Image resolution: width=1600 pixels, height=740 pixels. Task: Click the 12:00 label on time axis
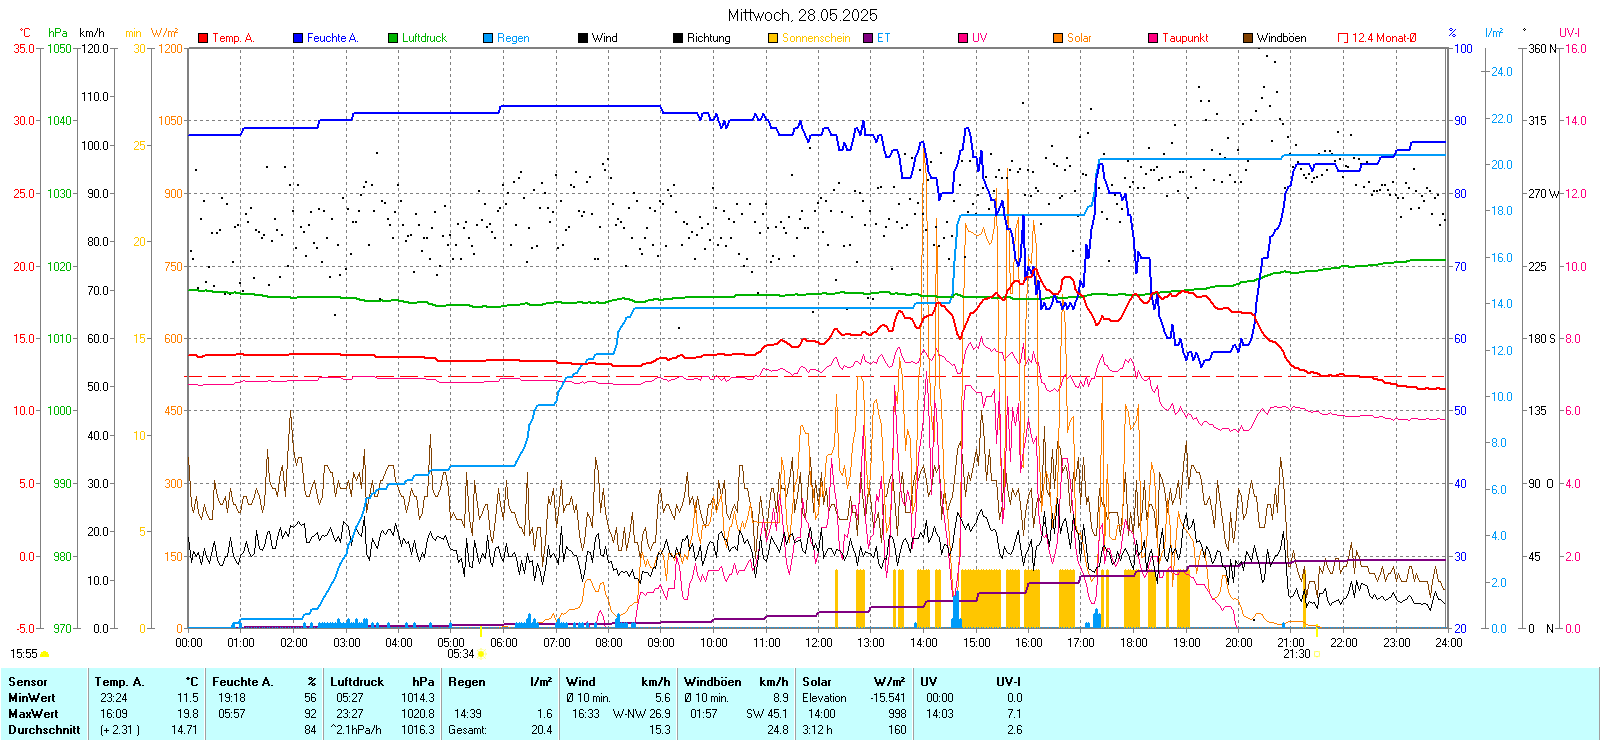pyautogui.click(x=818, y=642)
